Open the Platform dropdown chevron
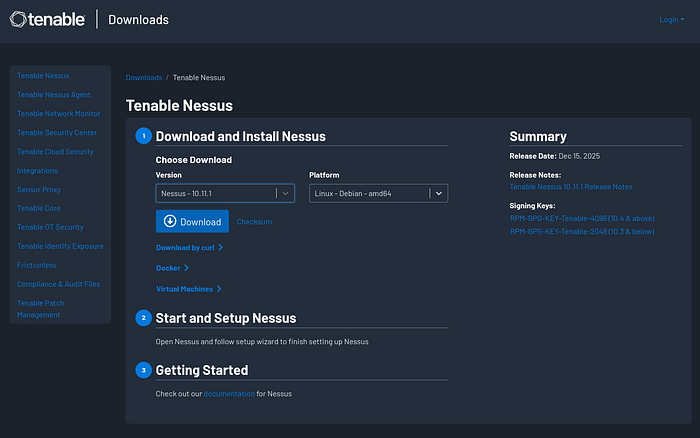The width and height of the screenshot is (700, 438). tap(439, 193)
